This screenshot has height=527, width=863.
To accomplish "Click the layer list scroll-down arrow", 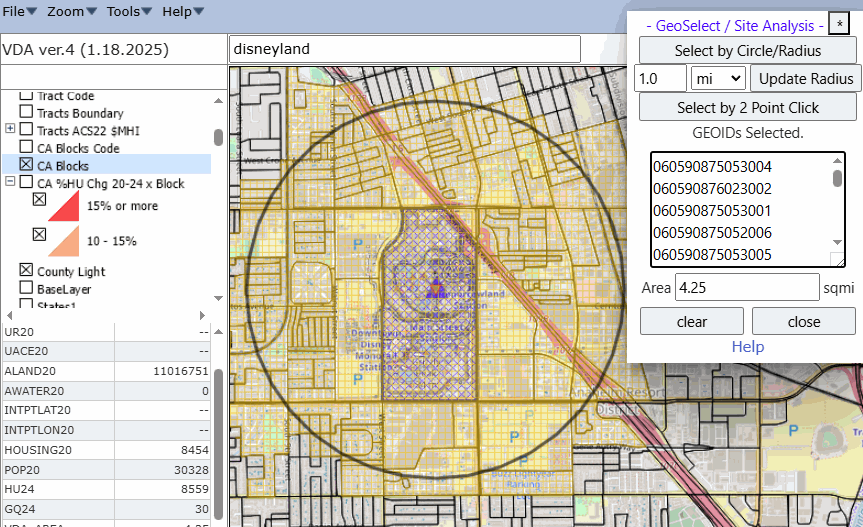I will [218, 298].
